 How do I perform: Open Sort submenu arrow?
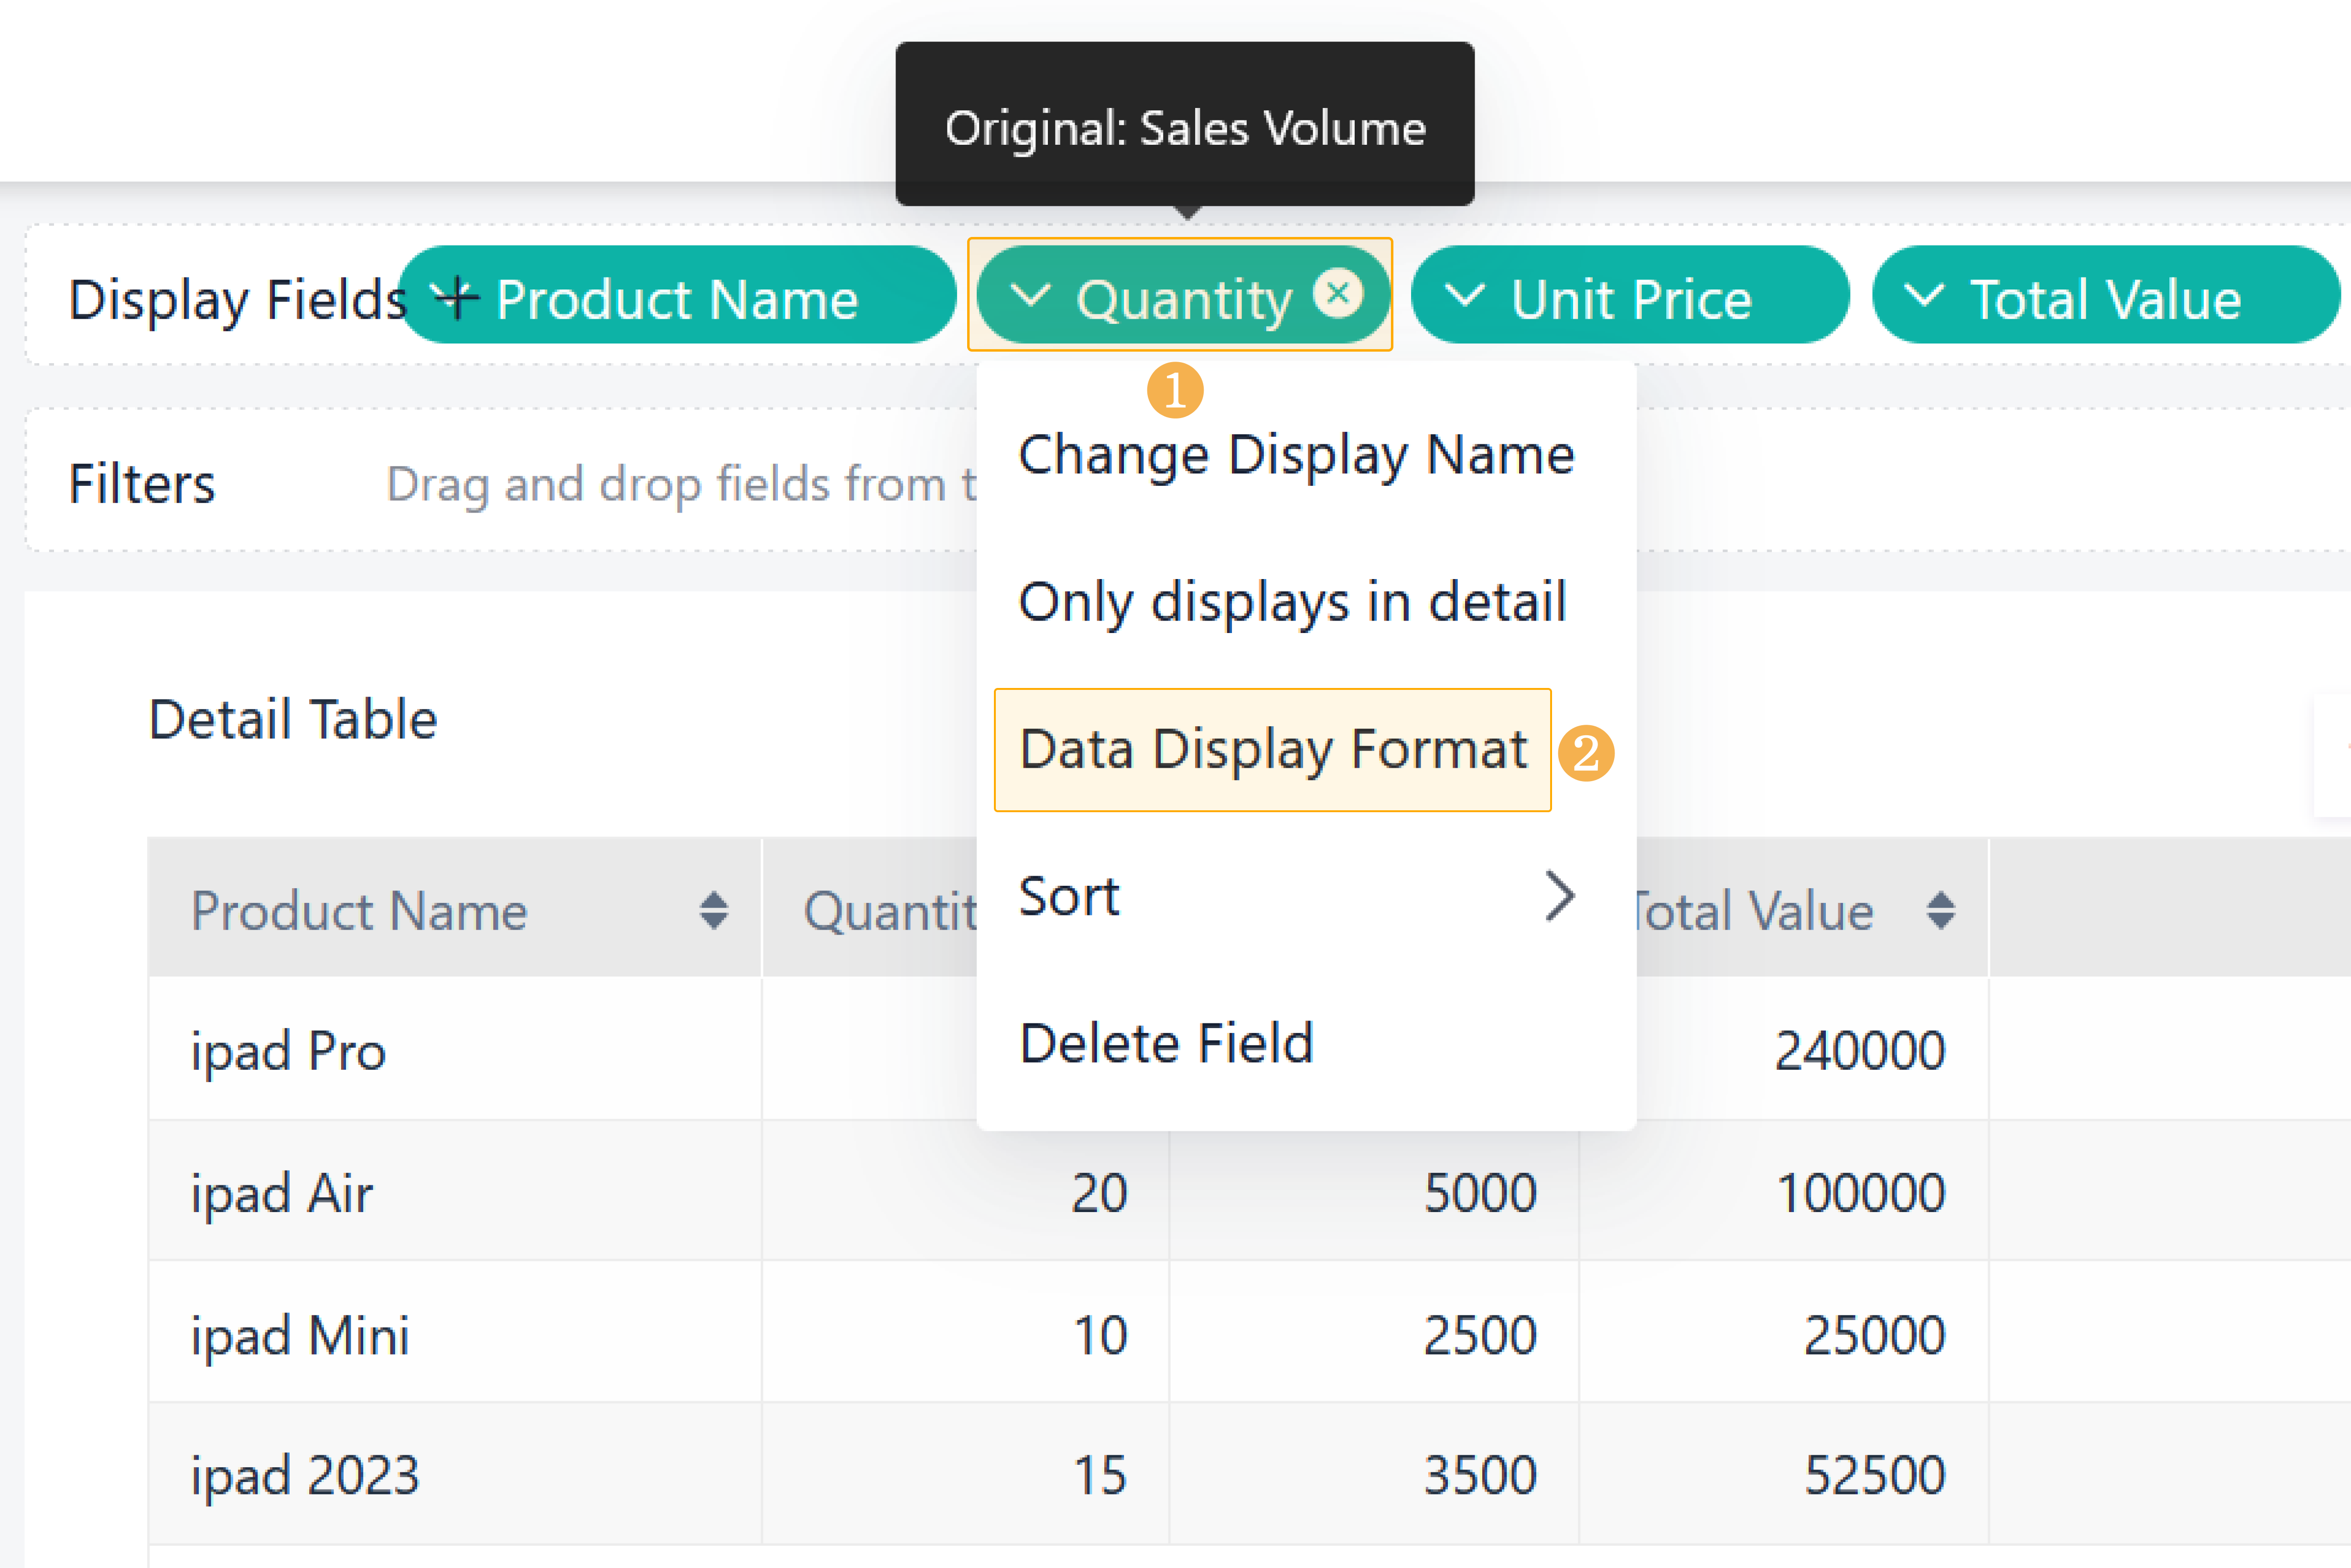point(1559,895)
